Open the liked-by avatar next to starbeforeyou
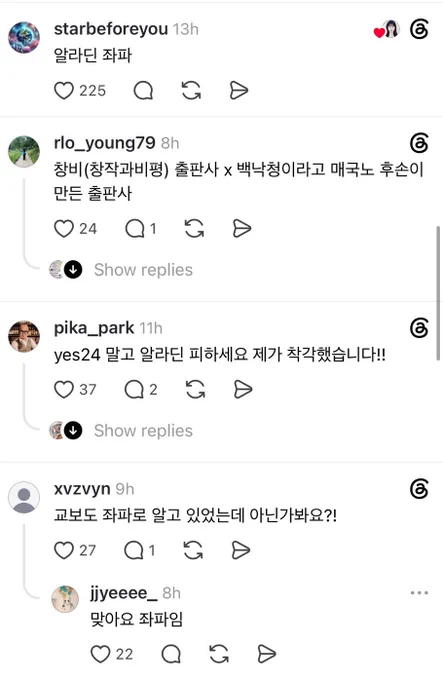This screenshot has width=443, height=680. (391, 29)
